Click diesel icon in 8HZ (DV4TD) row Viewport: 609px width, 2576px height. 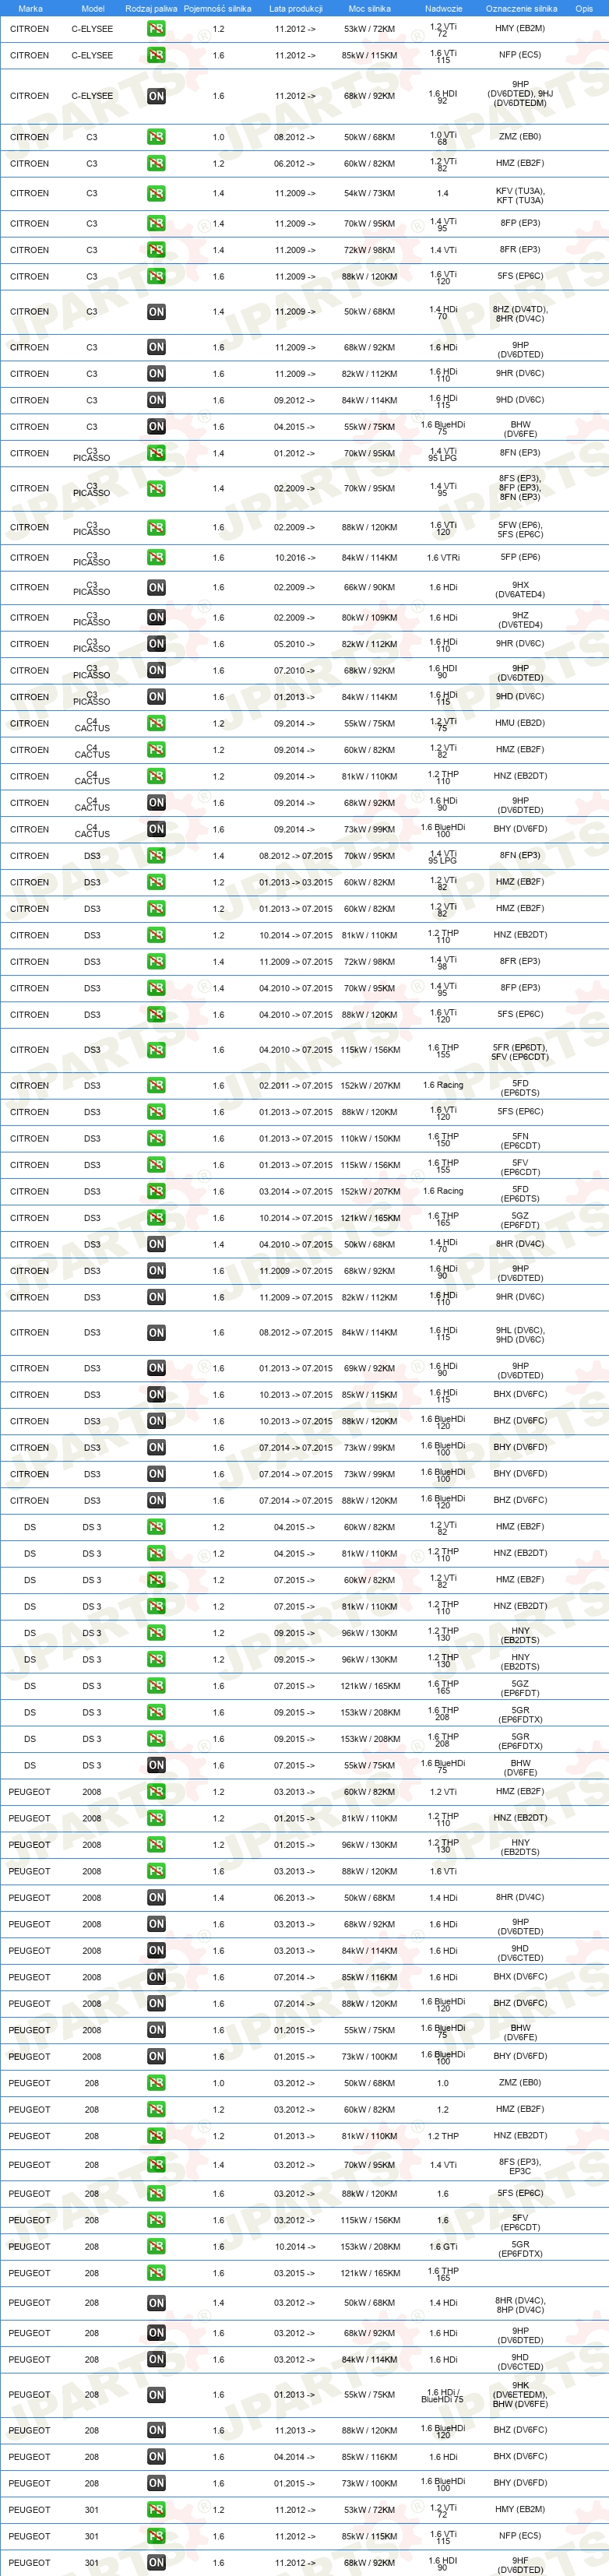156,312
